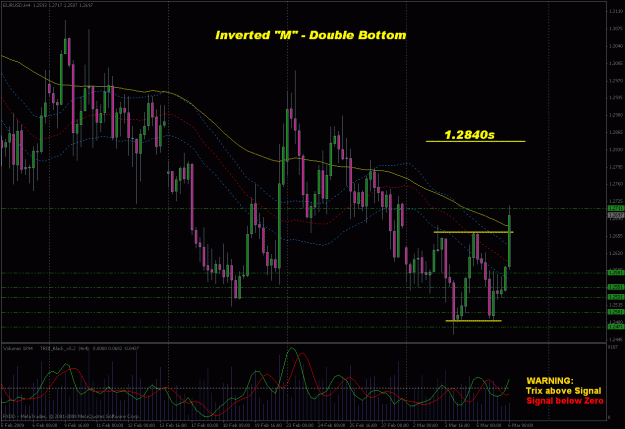Click the '6 Mar 00:00' time axis label

pyautogui.click(x=521, y=425)
